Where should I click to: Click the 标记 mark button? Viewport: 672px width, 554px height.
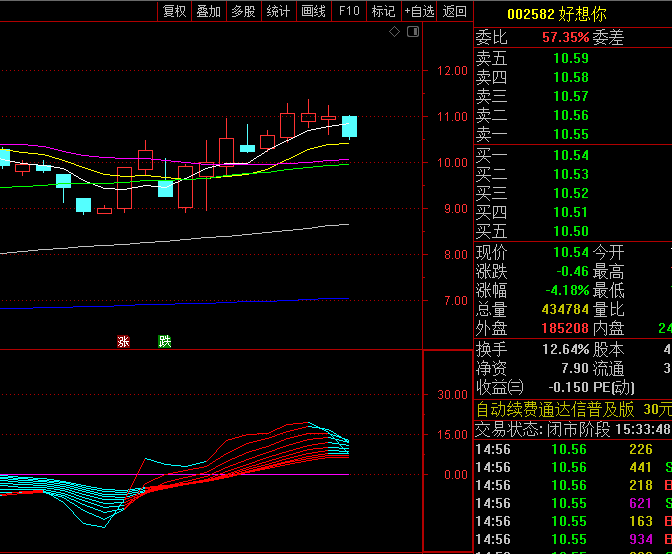pyautogui.click(x=383, y=11)
